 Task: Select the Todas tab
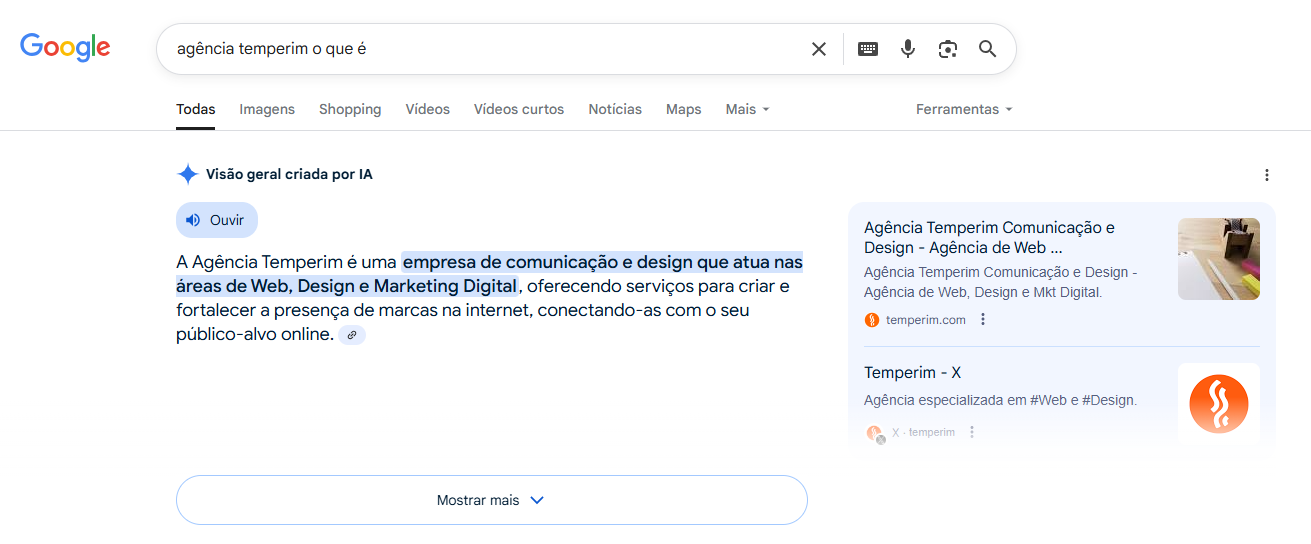pyautogui.click(x=196, y=109)
